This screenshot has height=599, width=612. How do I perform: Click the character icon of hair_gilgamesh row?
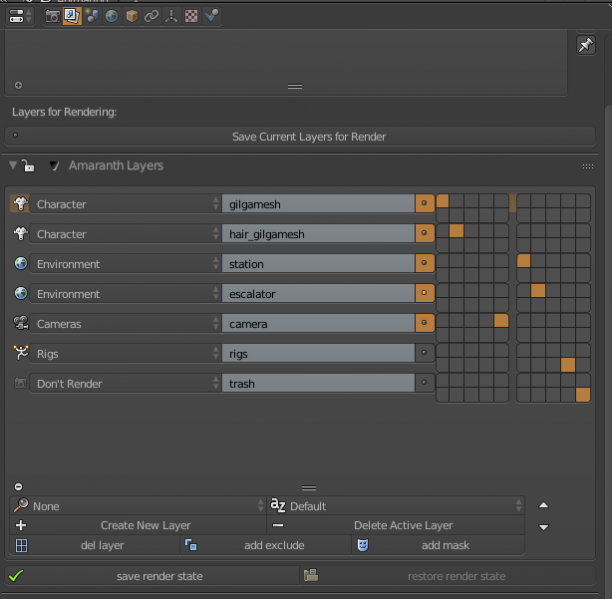pyautogui.click(x=20, y=233)
